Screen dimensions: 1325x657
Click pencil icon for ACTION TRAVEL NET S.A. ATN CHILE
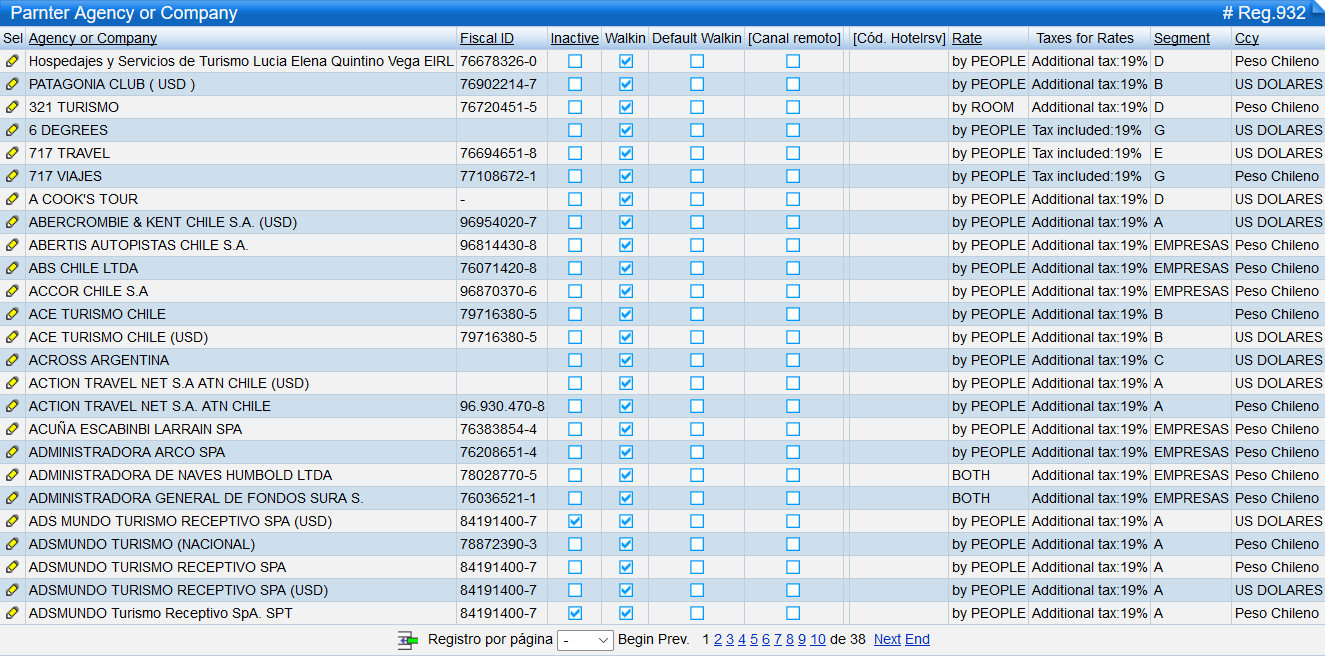click(12, 406)
